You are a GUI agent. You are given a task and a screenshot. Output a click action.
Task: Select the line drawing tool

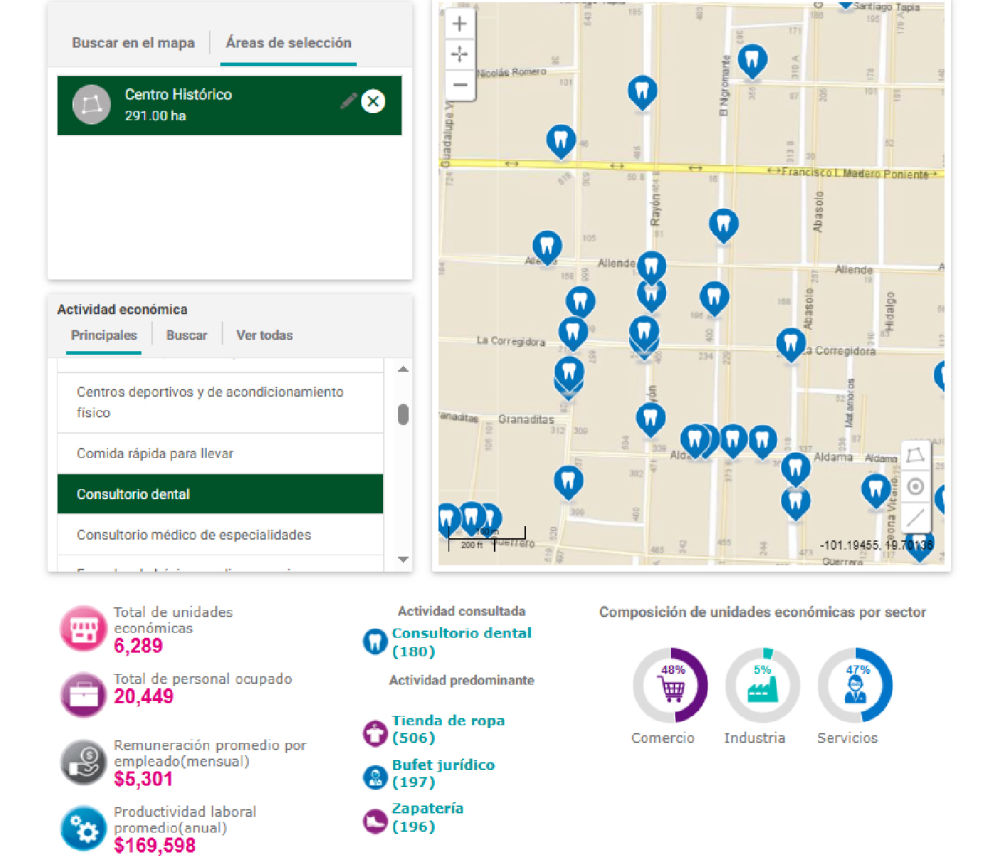coord(915,517)
